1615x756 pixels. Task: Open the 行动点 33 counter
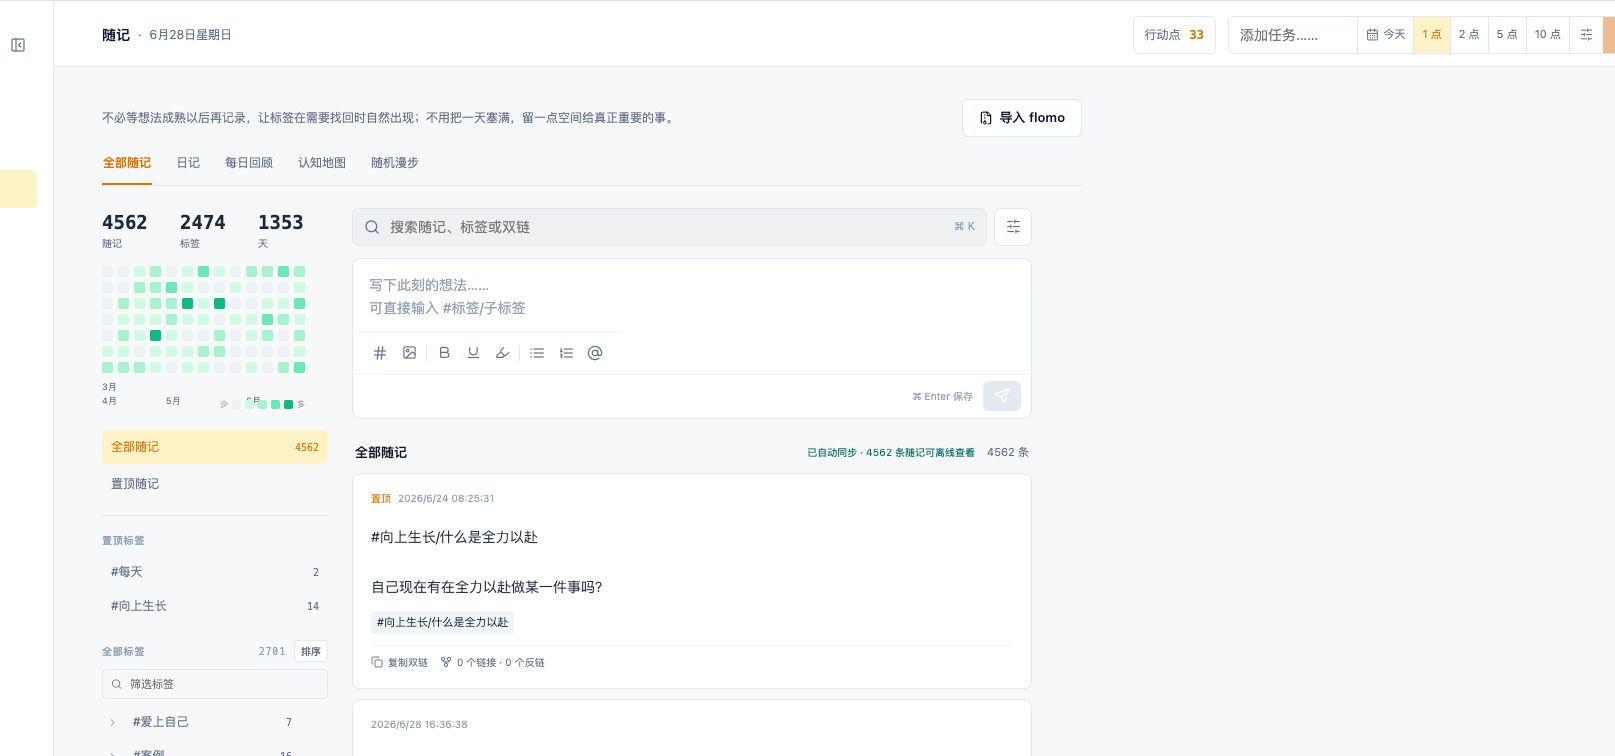pos(1174,34)
